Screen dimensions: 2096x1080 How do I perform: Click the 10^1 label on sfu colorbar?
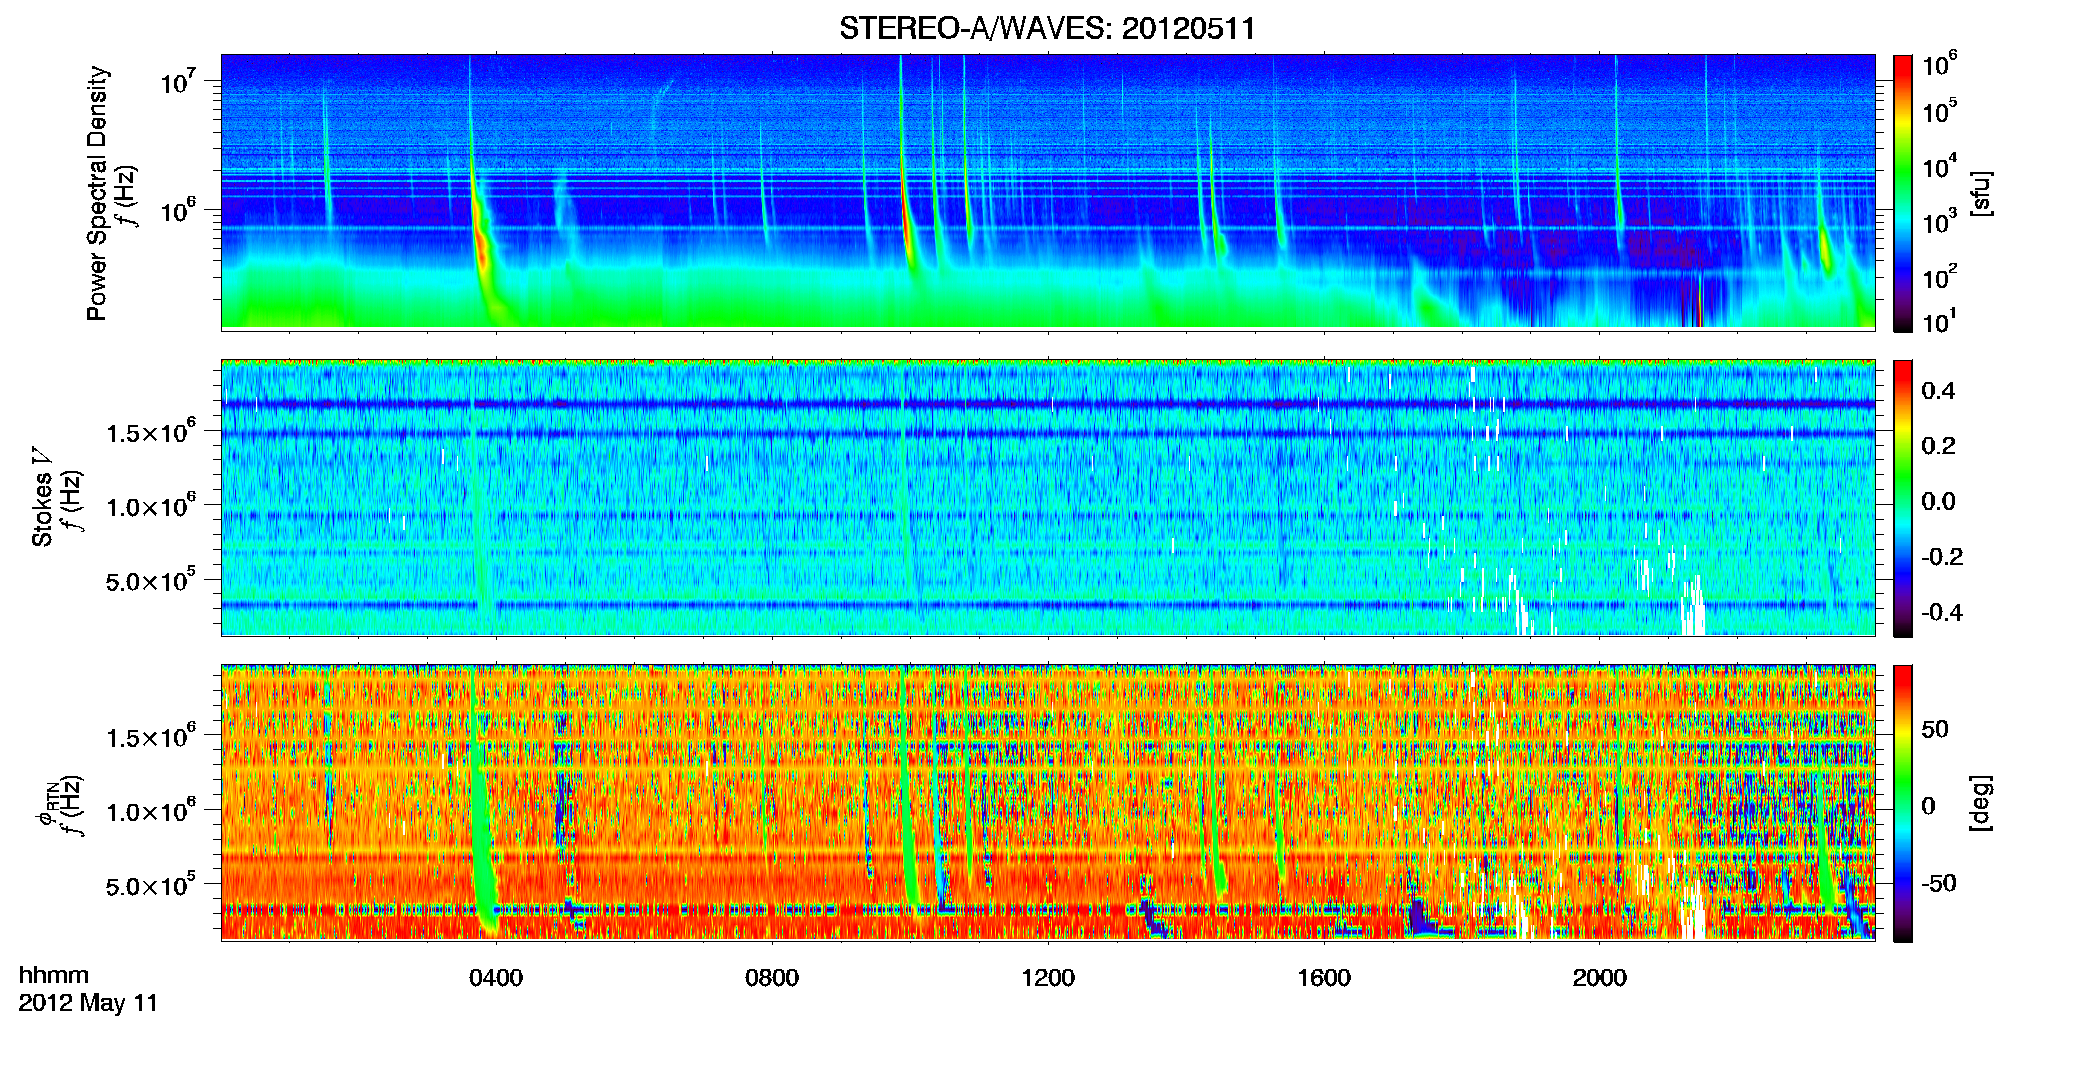tap(1940, 322)
